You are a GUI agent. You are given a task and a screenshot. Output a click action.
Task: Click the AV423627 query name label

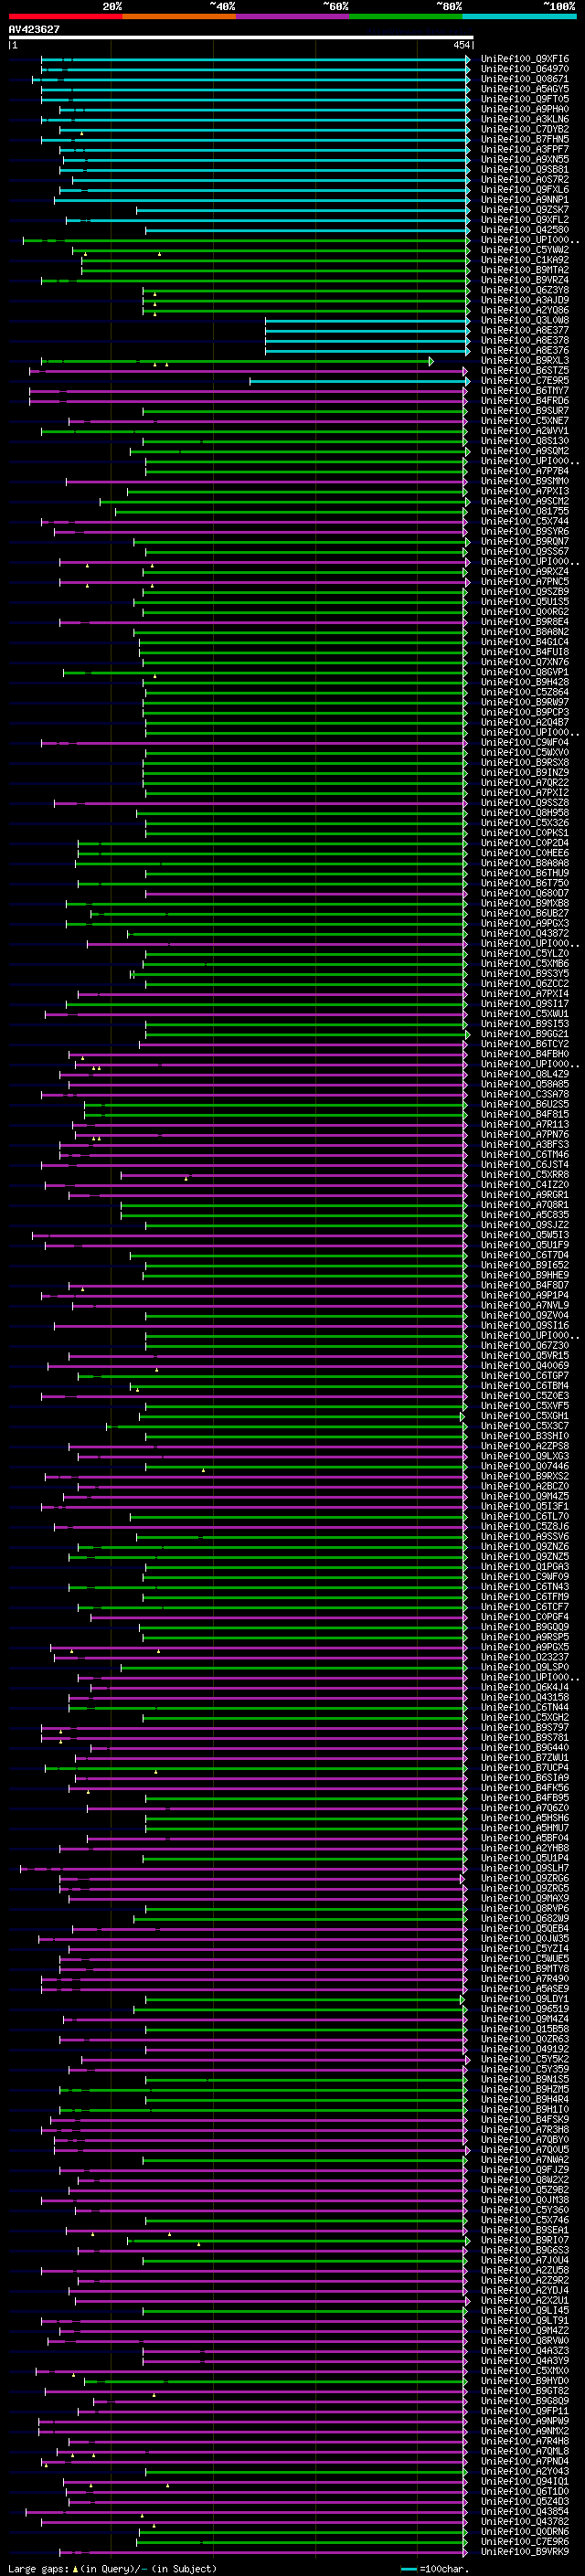click(34, 29)
